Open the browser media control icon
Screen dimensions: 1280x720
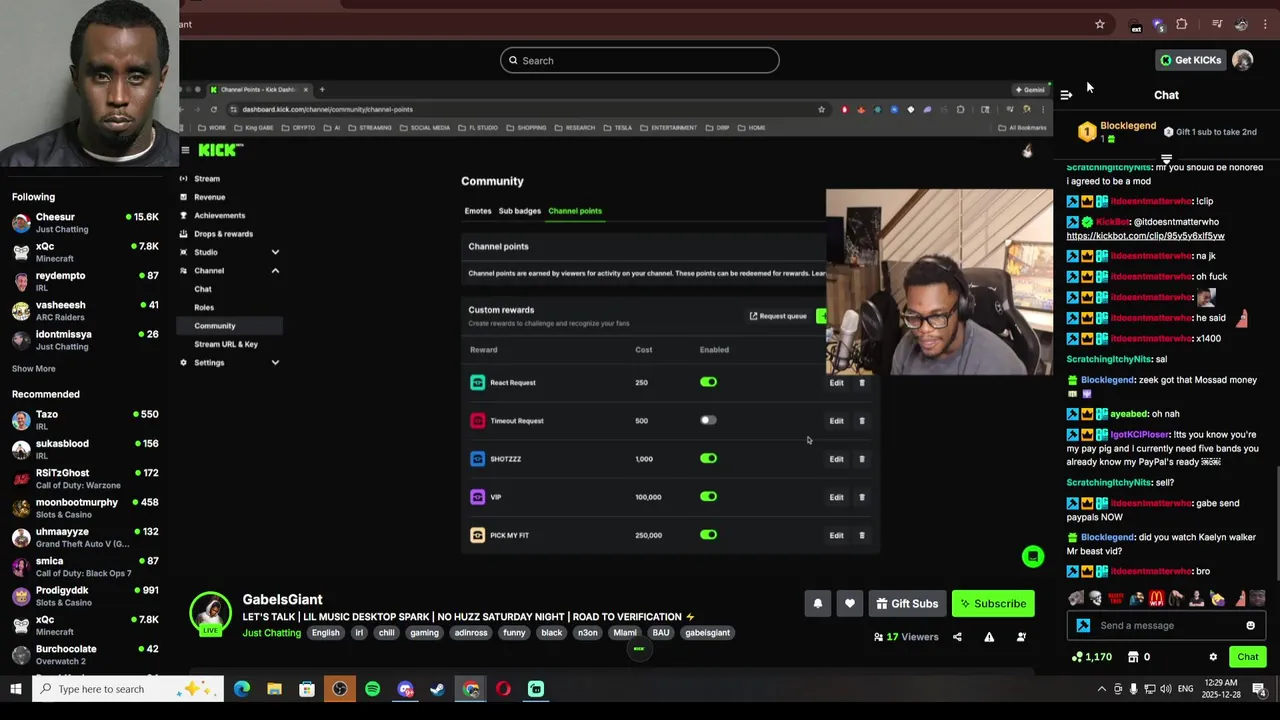click(1217, 24)
